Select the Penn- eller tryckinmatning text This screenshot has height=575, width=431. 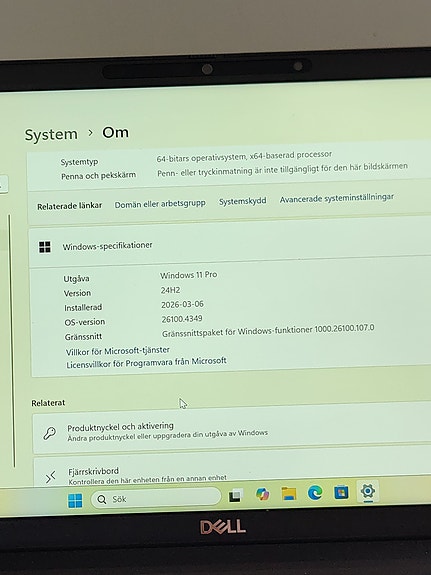282,169
